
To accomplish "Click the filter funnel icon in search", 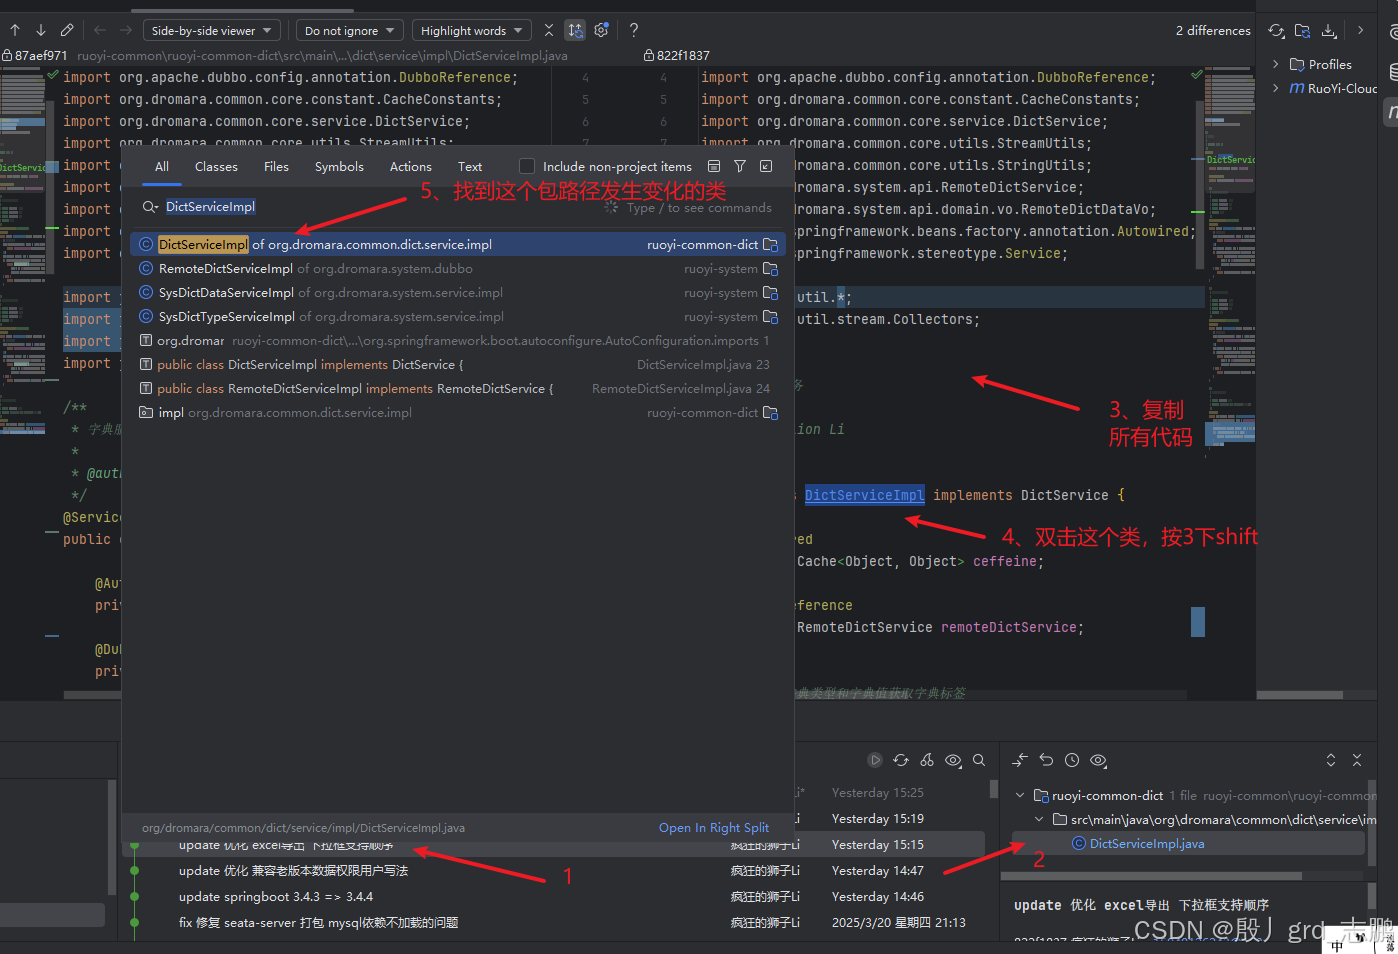I will coord(740,166).
